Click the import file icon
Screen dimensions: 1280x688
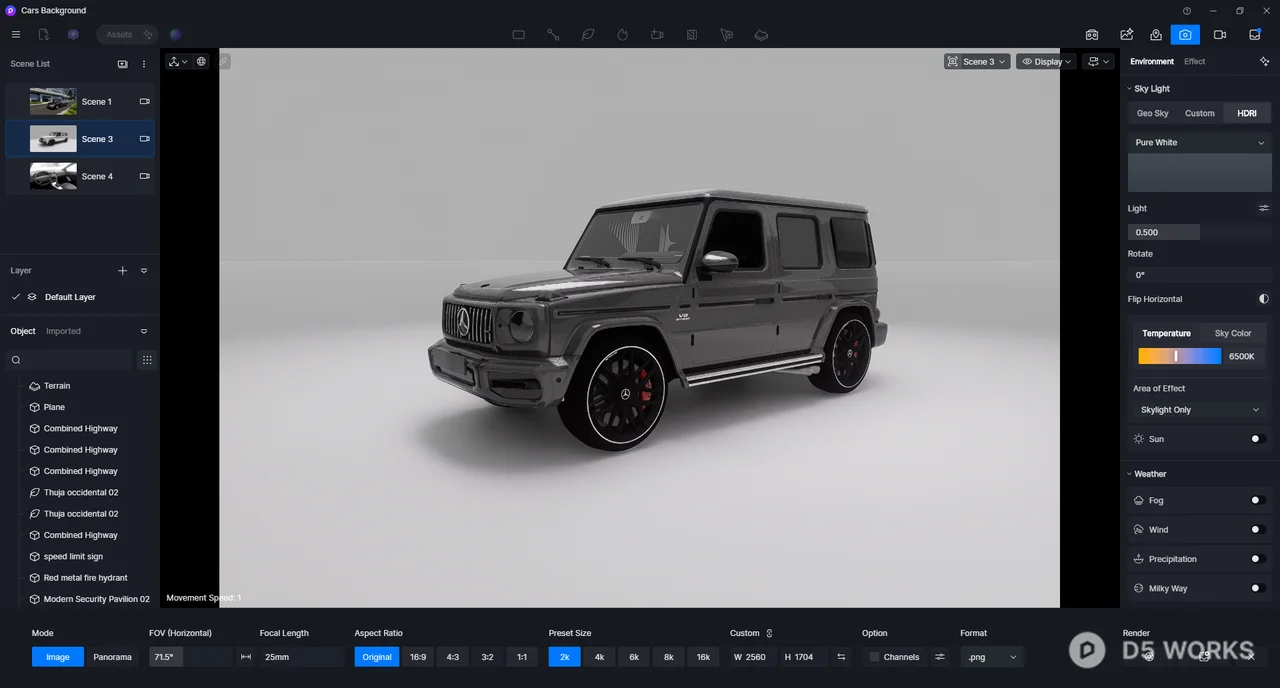44,34
